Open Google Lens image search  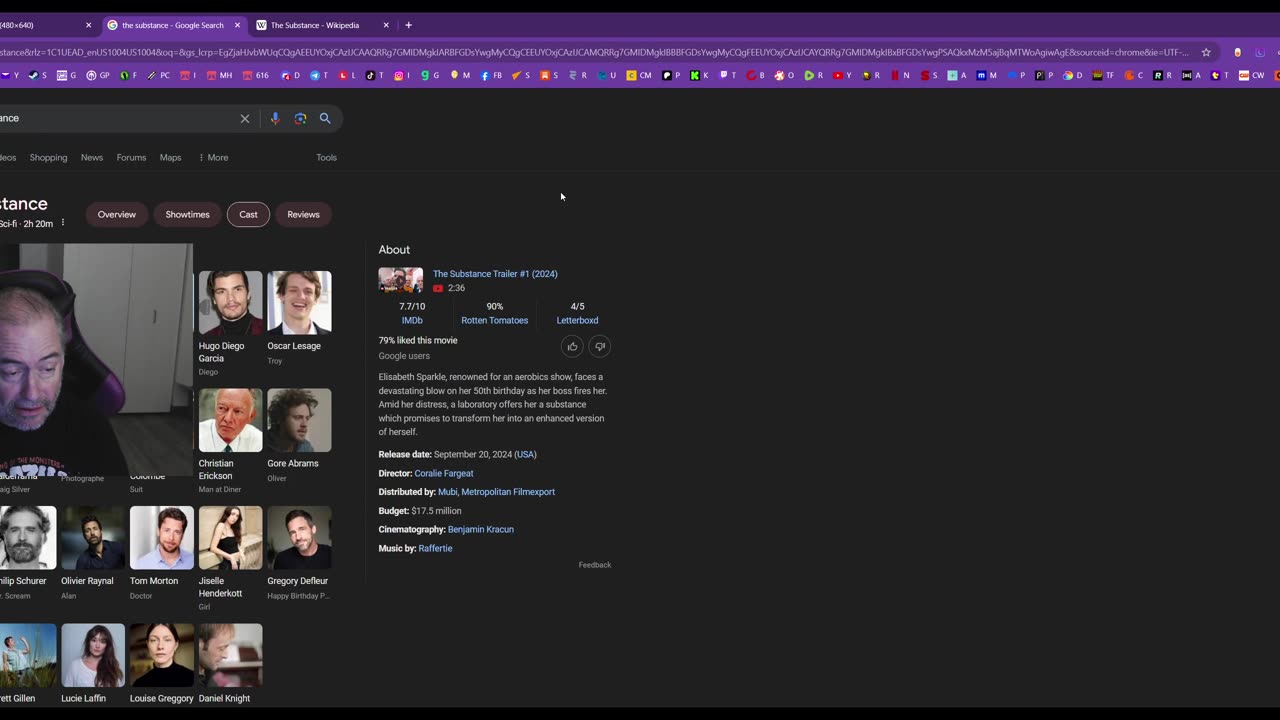tap(300, 118)
